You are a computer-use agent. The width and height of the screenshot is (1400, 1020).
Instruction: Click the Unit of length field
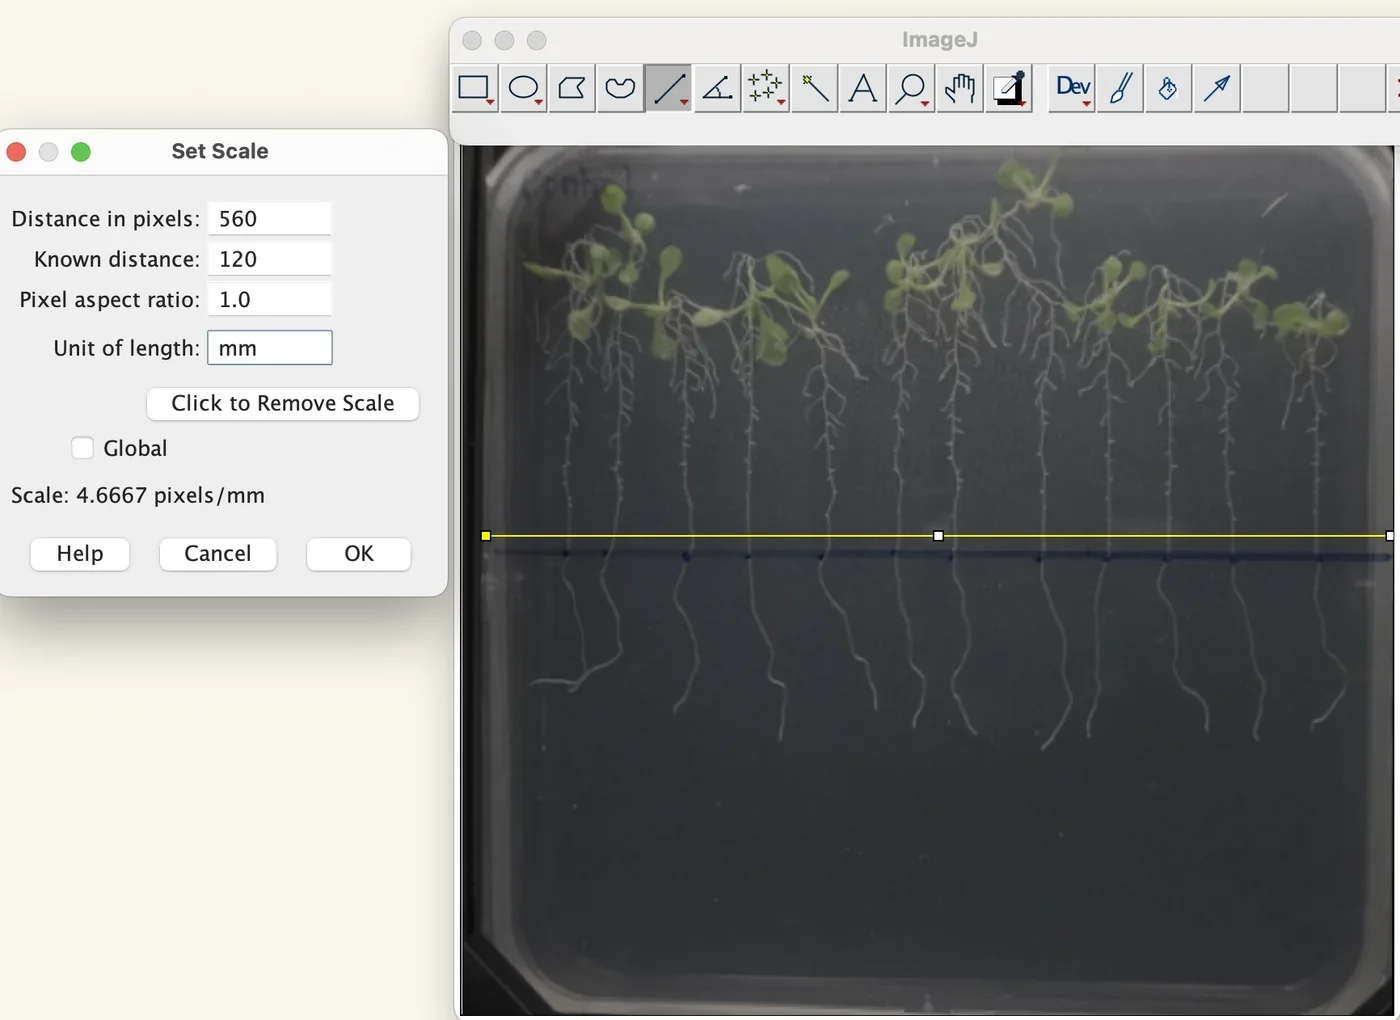(x=270, y=348)
